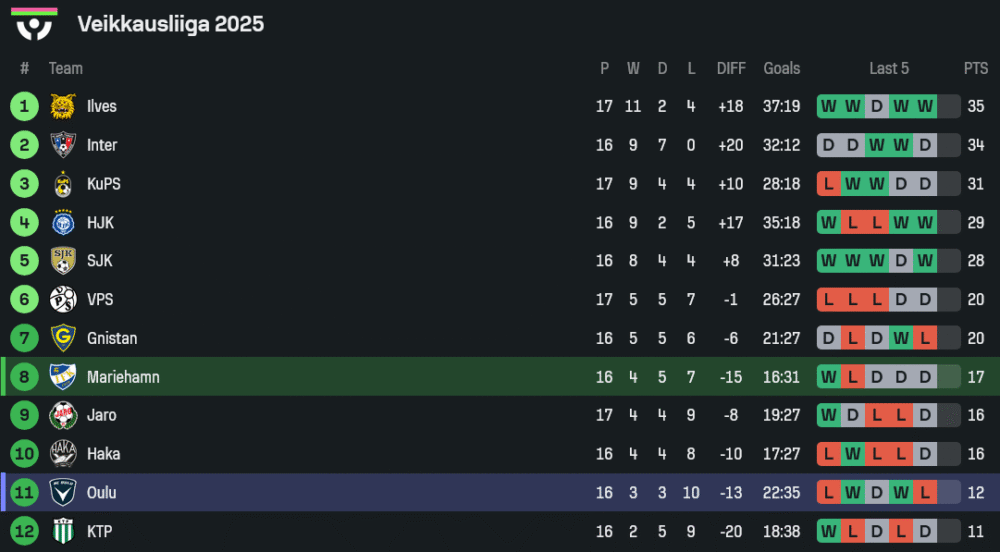Click the HJK team crest
The height and width of the screenshot is (552, 1000).
63,222
